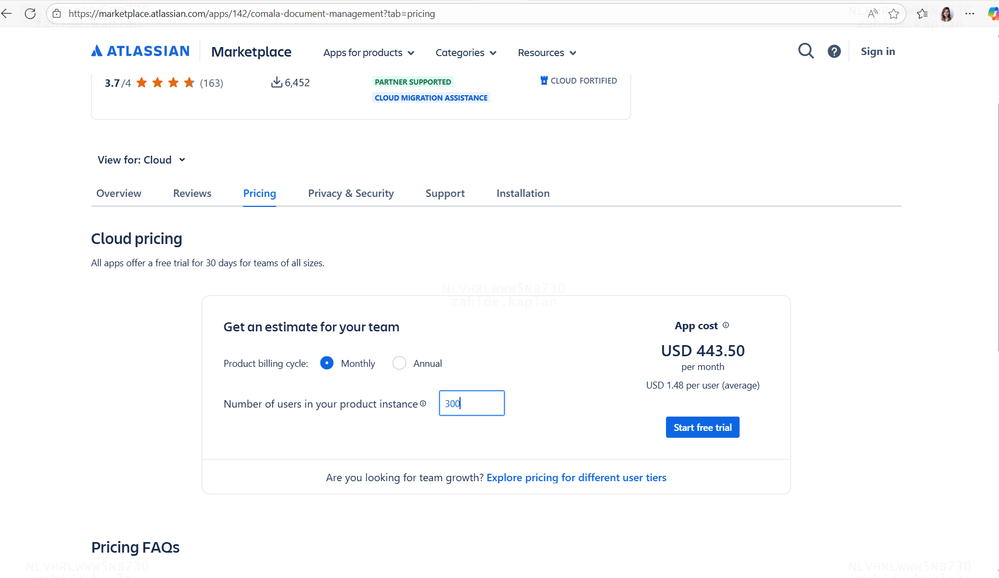This screenshot has width=999, height=578.
Task: Add page to favorites with star icon
Action: pos(894,13)
